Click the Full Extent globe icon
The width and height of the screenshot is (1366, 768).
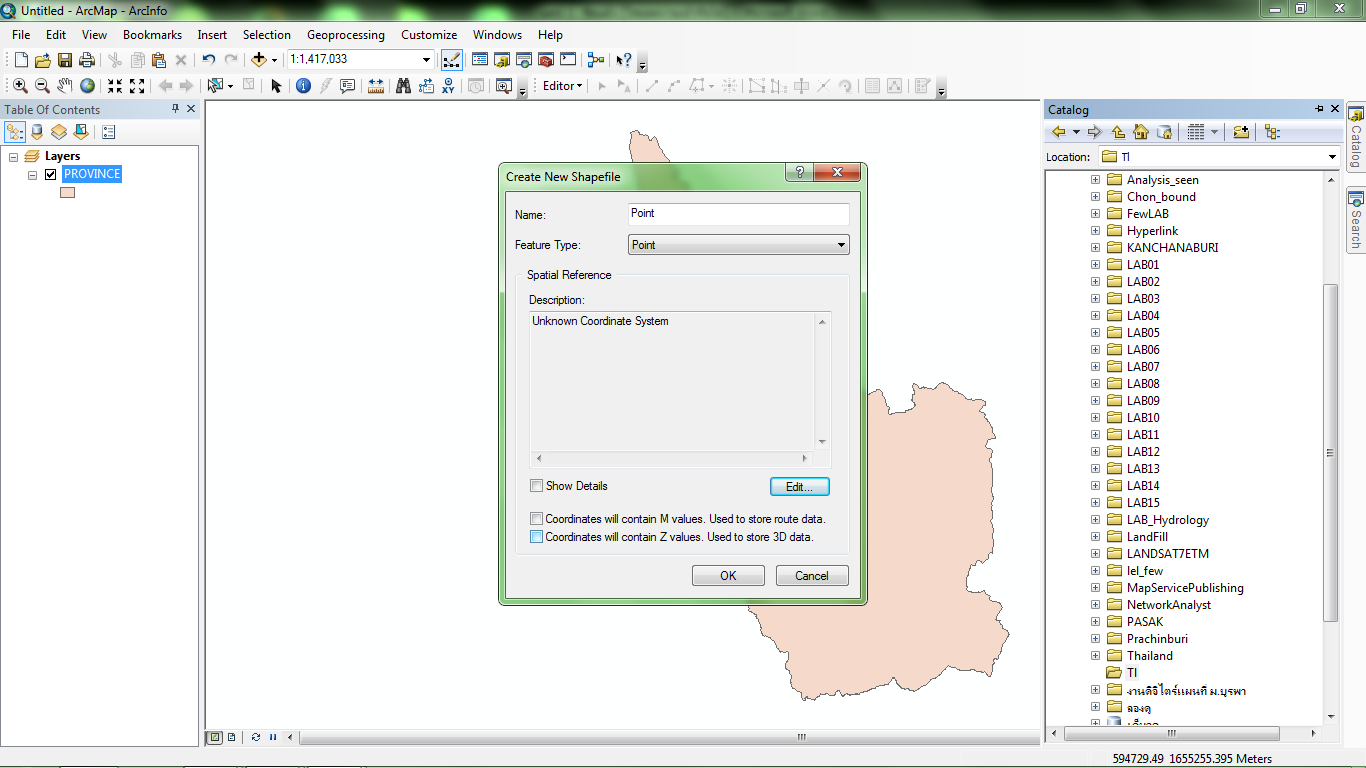(x=88, y=85)
